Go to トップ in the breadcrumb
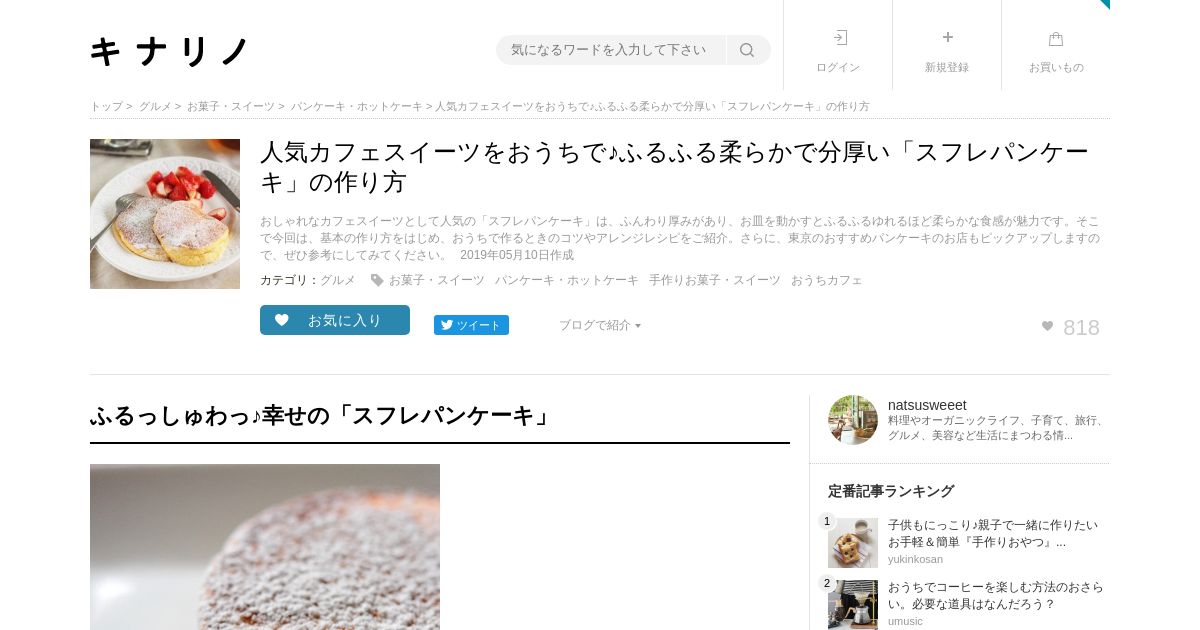Screen dimensions: 1200x630 (106, 106)
